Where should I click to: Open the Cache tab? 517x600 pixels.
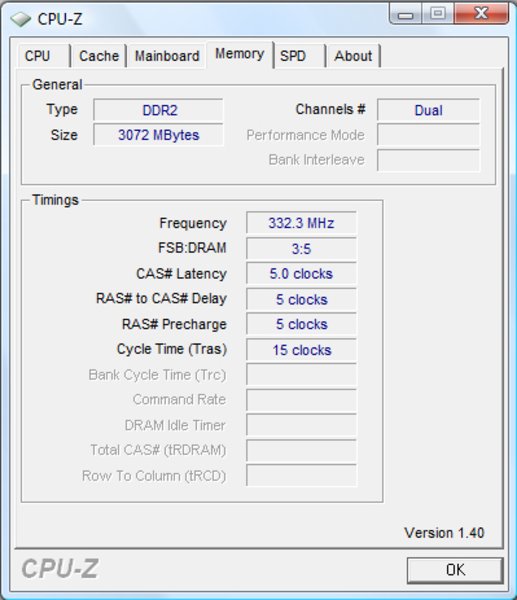[99, 56]
